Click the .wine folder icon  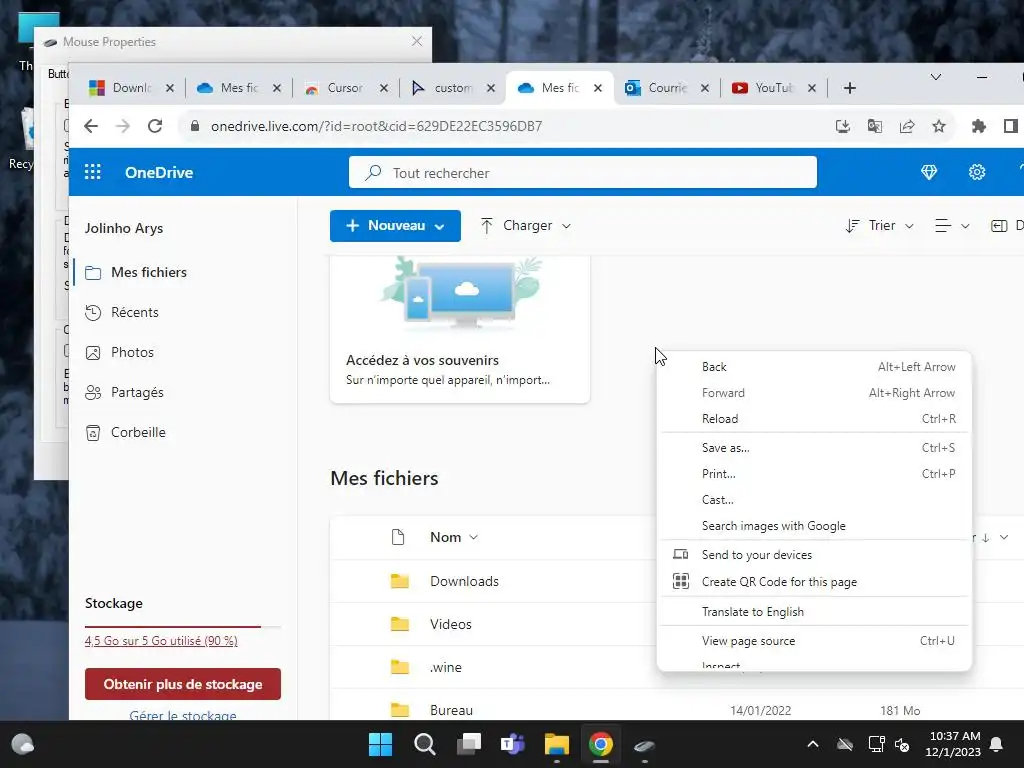[400, 667]
